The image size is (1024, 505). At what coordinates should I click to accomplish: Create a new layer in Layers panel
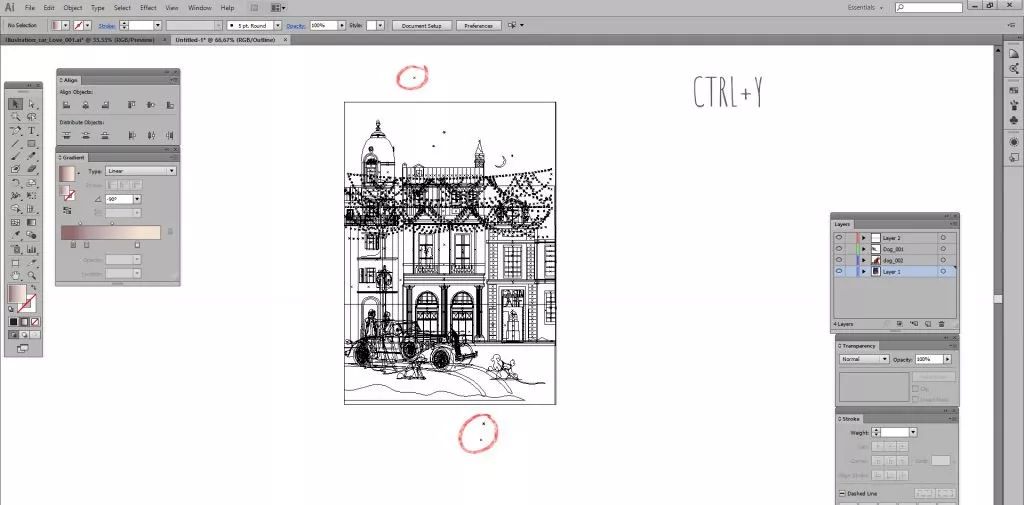coord(928,324)
